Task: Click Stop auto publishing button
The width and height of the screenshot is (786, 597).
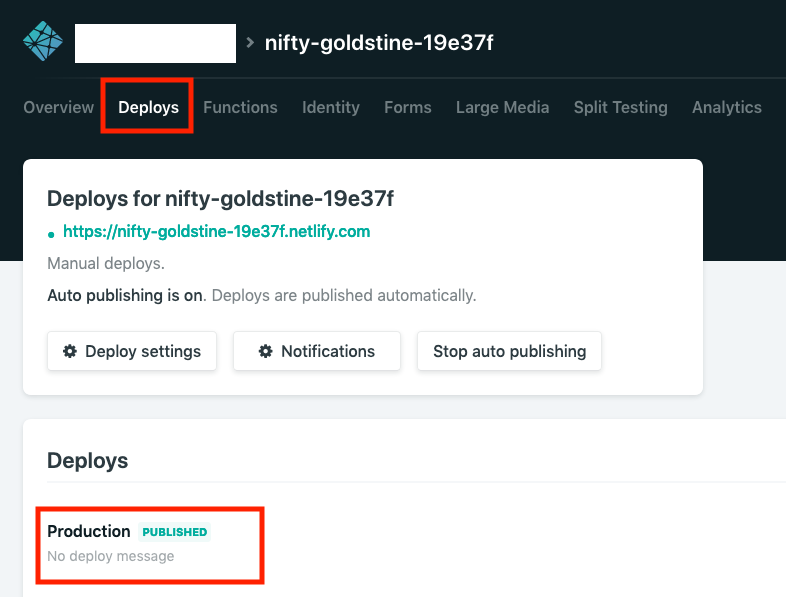Action: coord(509,351)
